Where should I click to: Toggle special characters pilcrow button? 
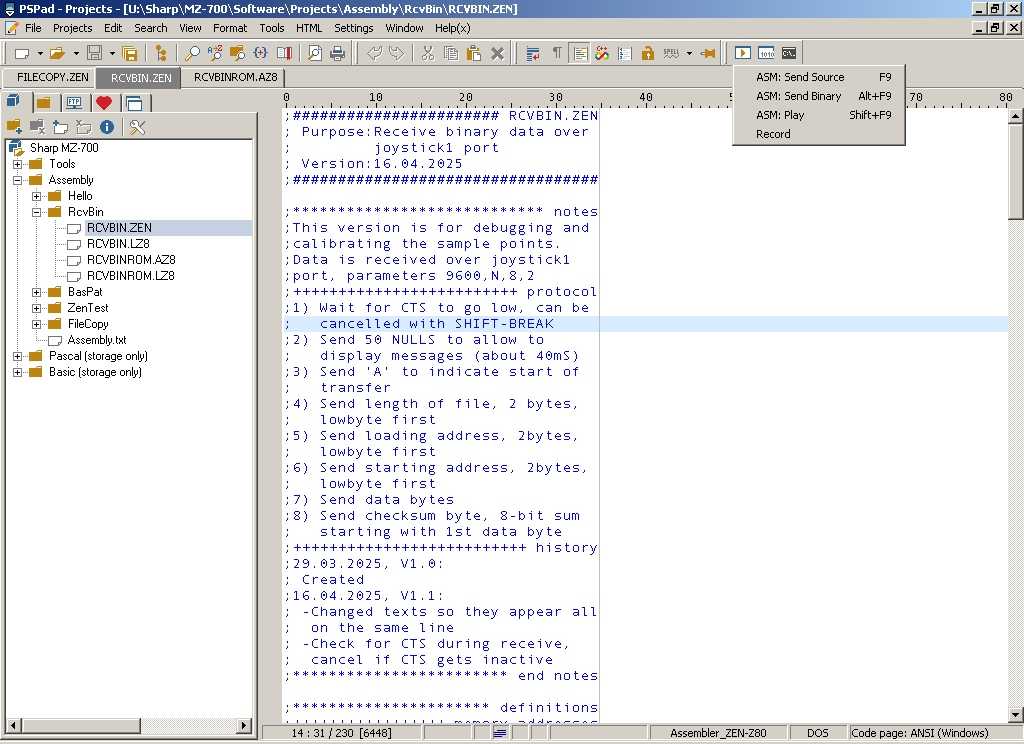tap(557, 54)
